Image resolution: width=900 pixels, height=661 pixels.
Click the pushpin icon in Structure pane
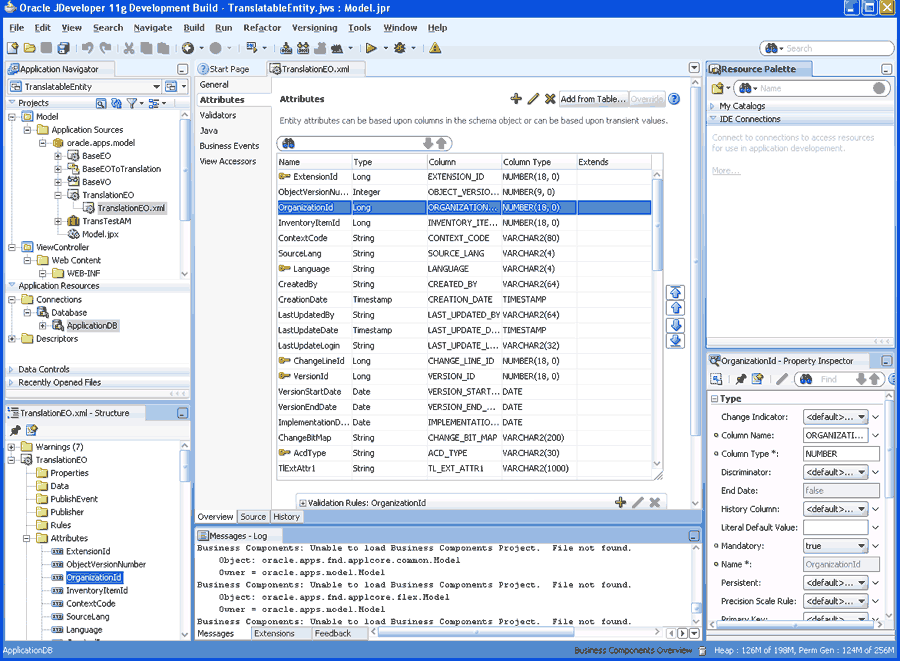click(15, 430)
